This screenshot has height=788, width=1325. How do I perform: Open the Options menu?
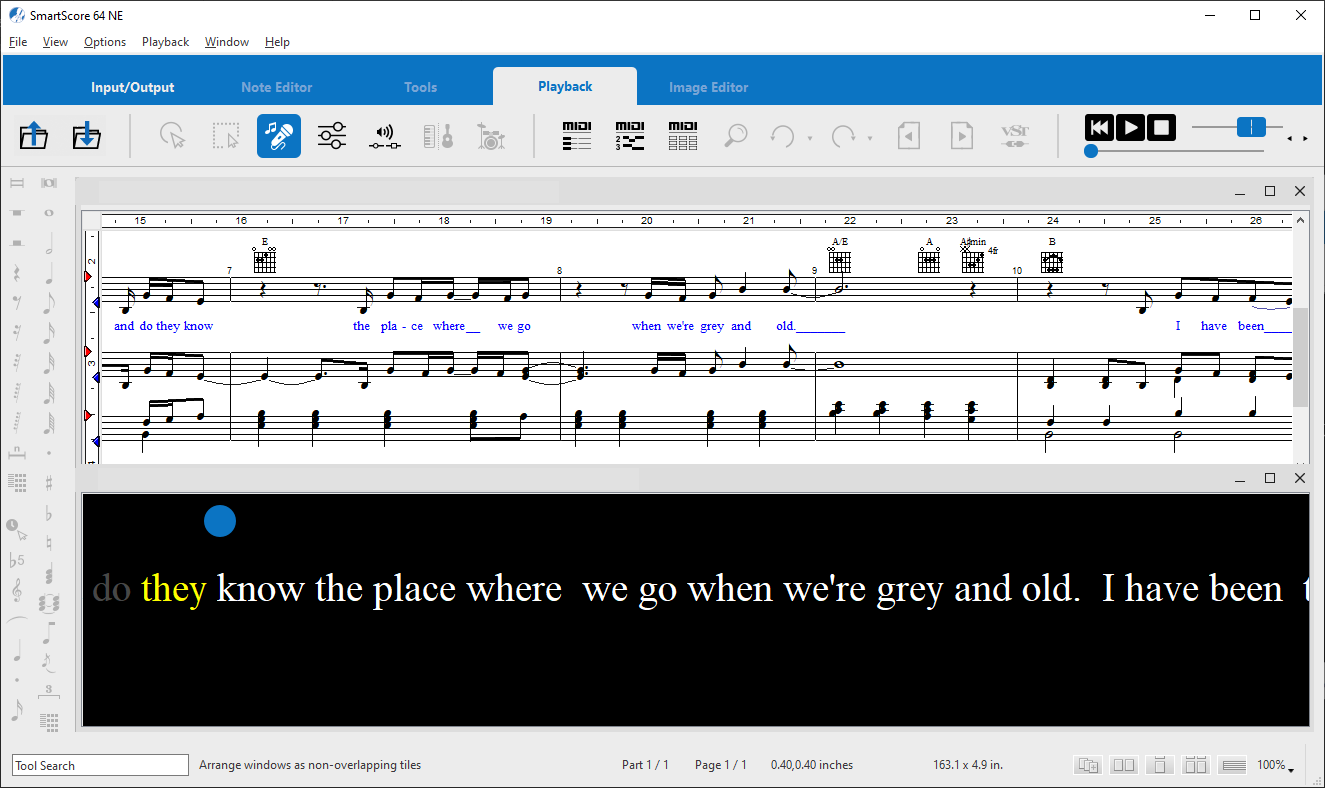tap(105, 42)
